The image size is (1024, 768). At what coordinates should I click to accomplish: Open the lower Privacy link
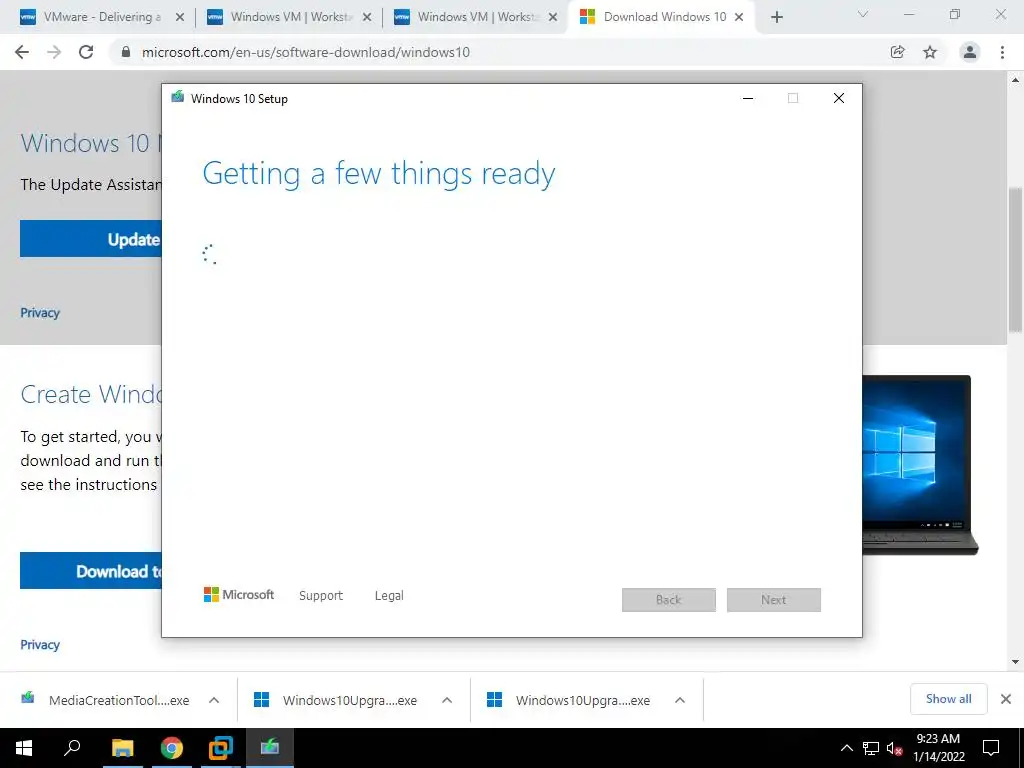coord(40,645)
